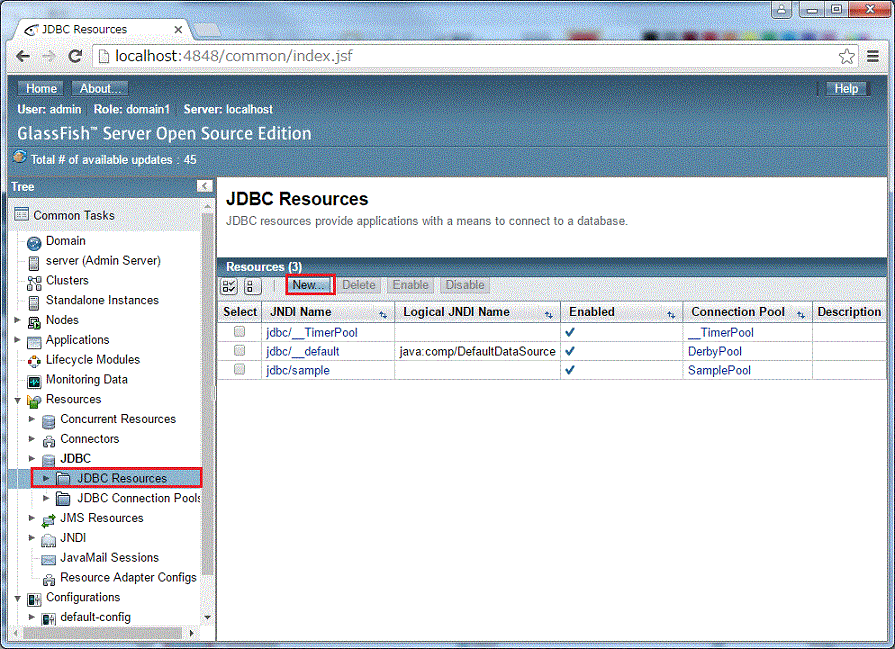Click the Disable button in toolbar
The height and width of the screenshot is (649, 895).
pyautogui.click(x=465, y=285)
